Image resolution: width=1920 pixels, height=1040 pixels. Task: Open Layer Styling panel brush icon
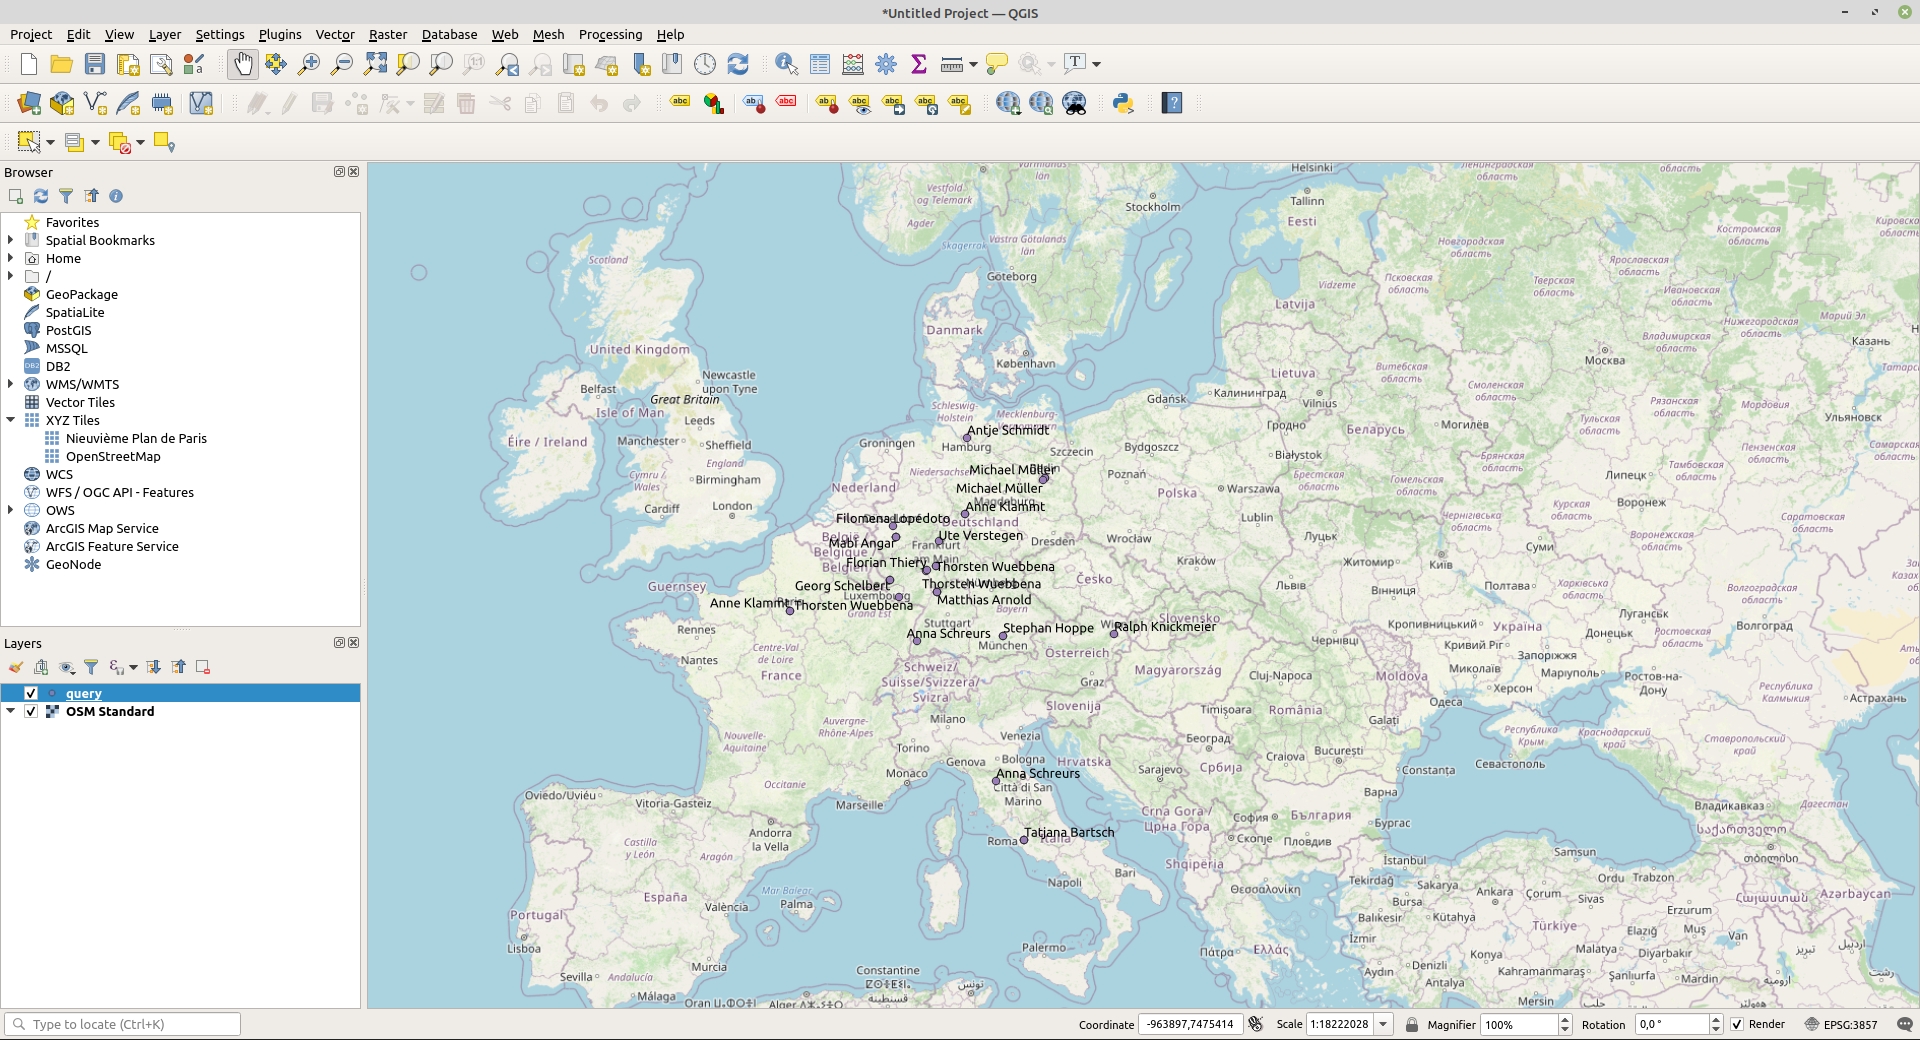16,667
